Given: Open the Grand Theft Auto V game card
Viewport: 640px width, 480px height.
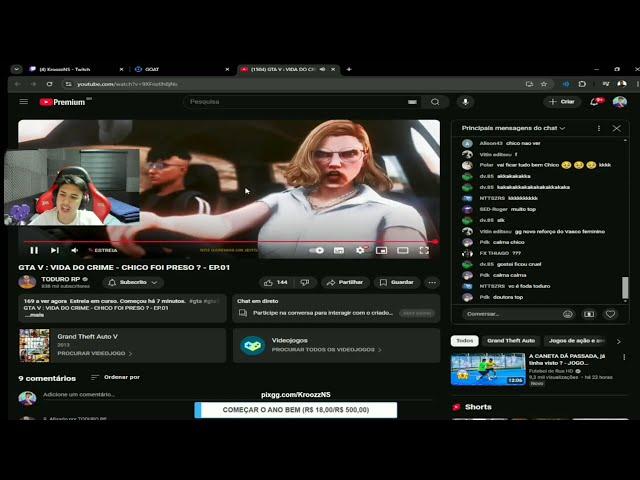Looking at the screenshot, I should click(122, 345).
